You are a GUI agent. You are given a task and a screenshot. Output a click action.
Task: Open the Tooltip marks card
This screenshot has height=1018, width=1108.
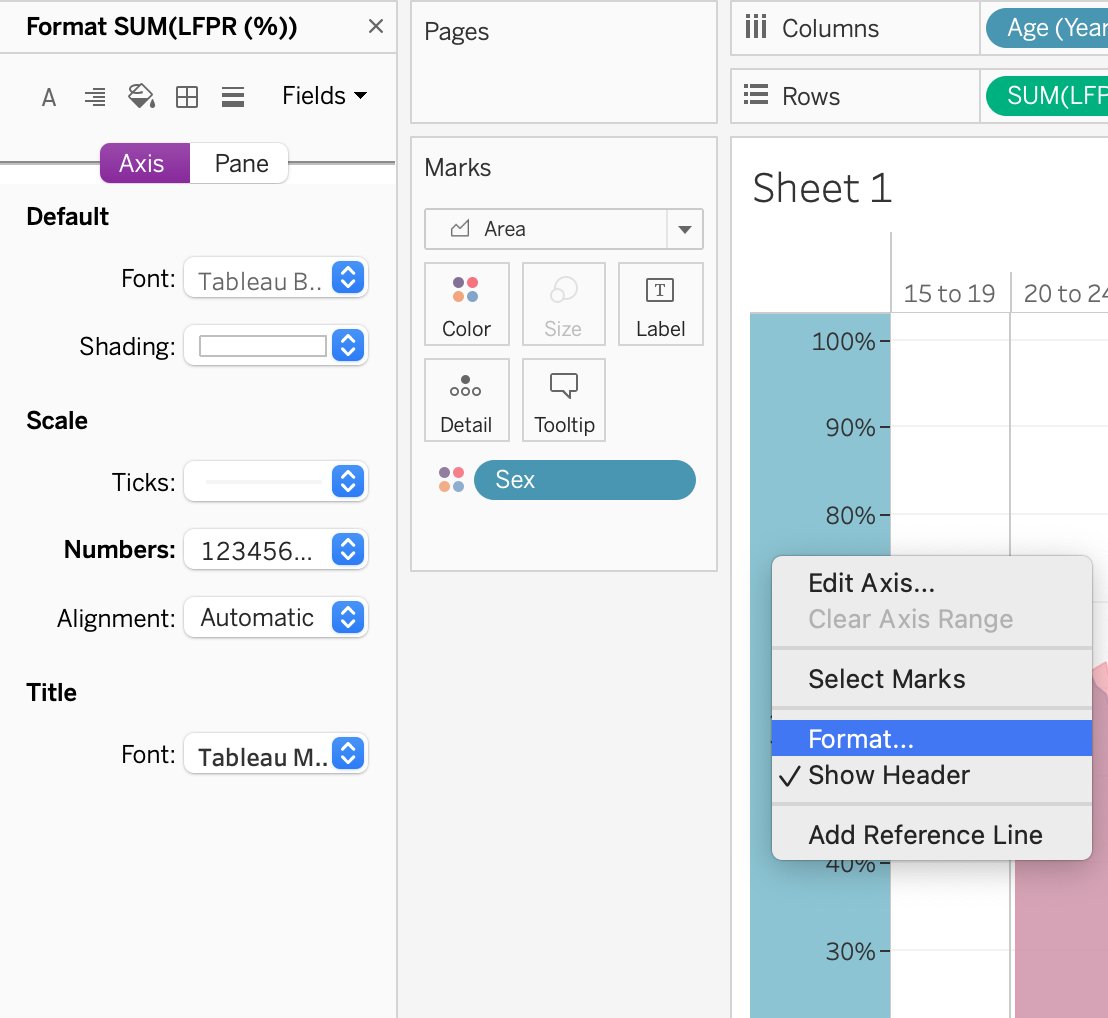(x=564, y=400)
